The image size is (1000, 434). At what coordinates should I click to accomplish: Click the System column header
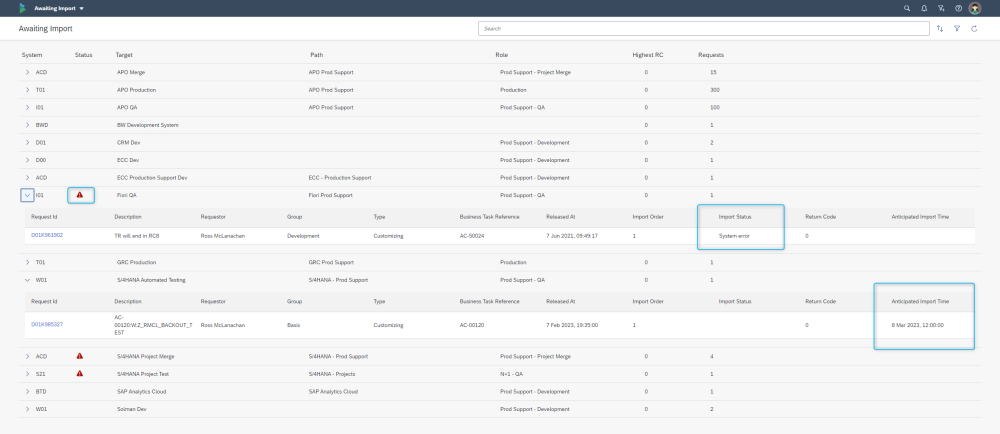click(32, 55)
